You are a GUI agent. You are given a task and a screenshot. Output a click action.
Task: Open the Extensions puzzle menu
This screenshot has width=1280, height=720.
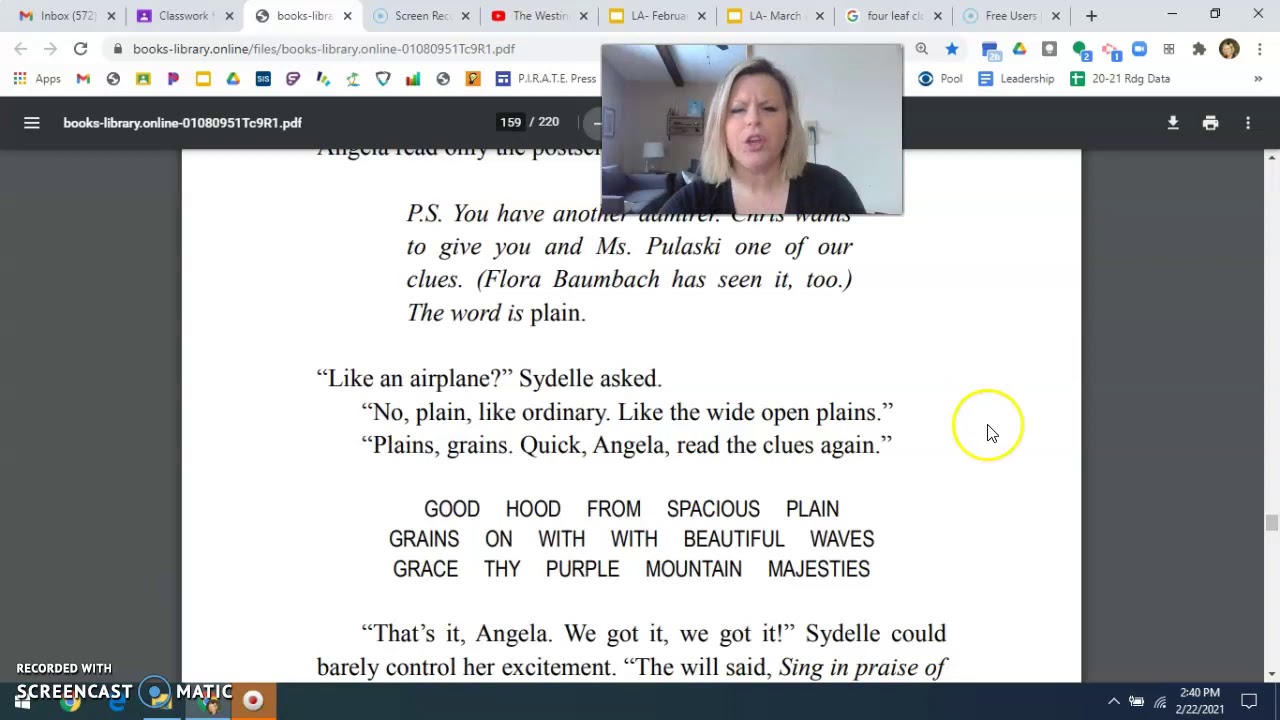(1199, 49)
